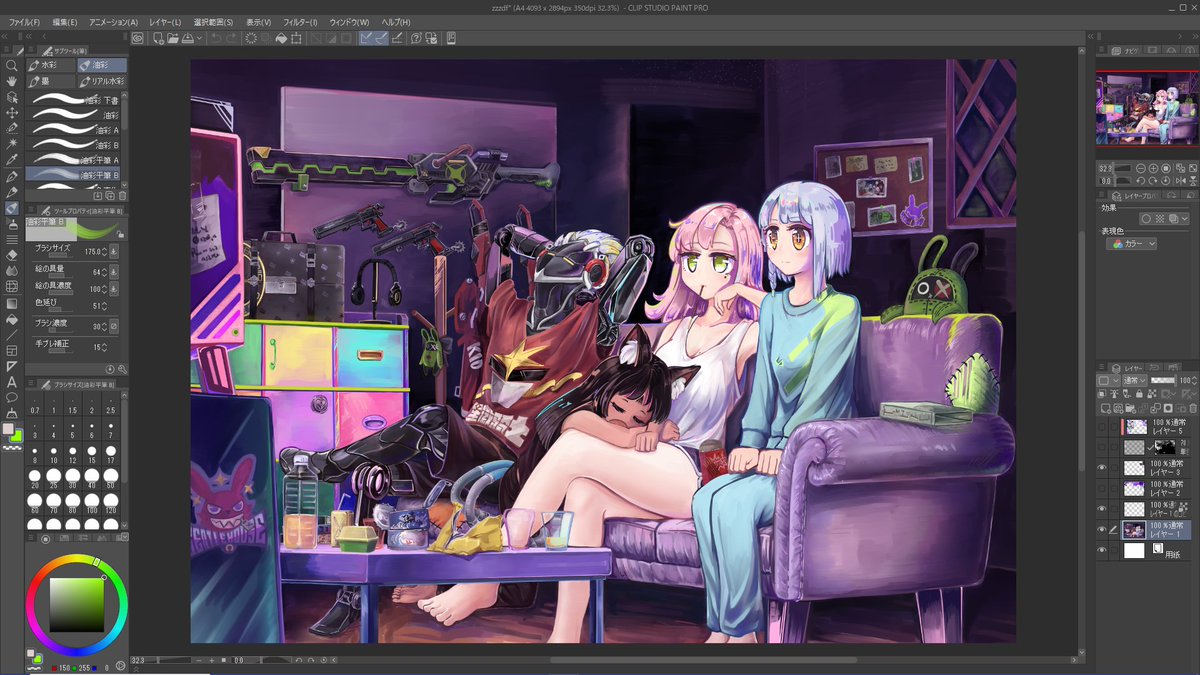Show the レイヤー 5 layer visibility box
Screen dimensions: 1200x675
[x=1102, y=426]
